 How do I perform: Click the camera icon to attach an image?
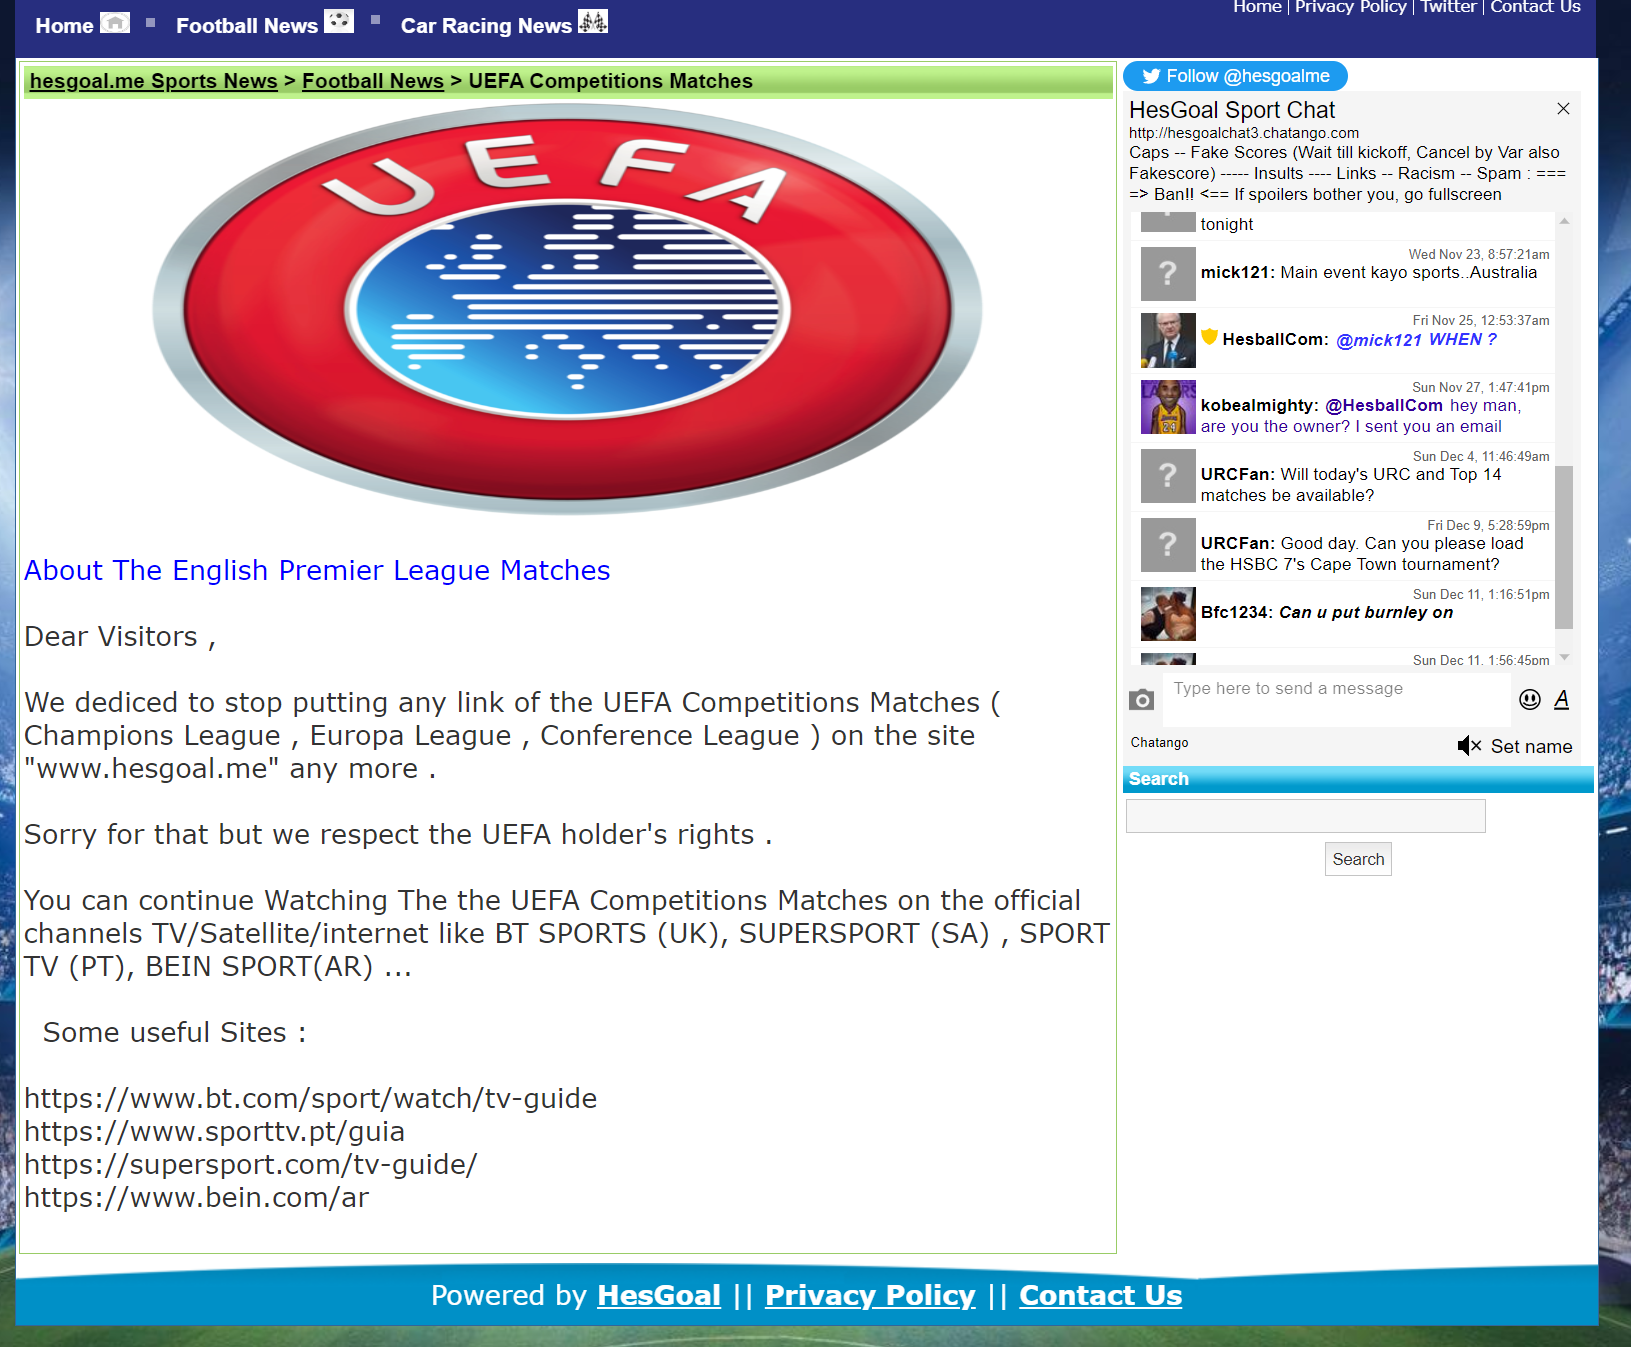(1141, 700)
